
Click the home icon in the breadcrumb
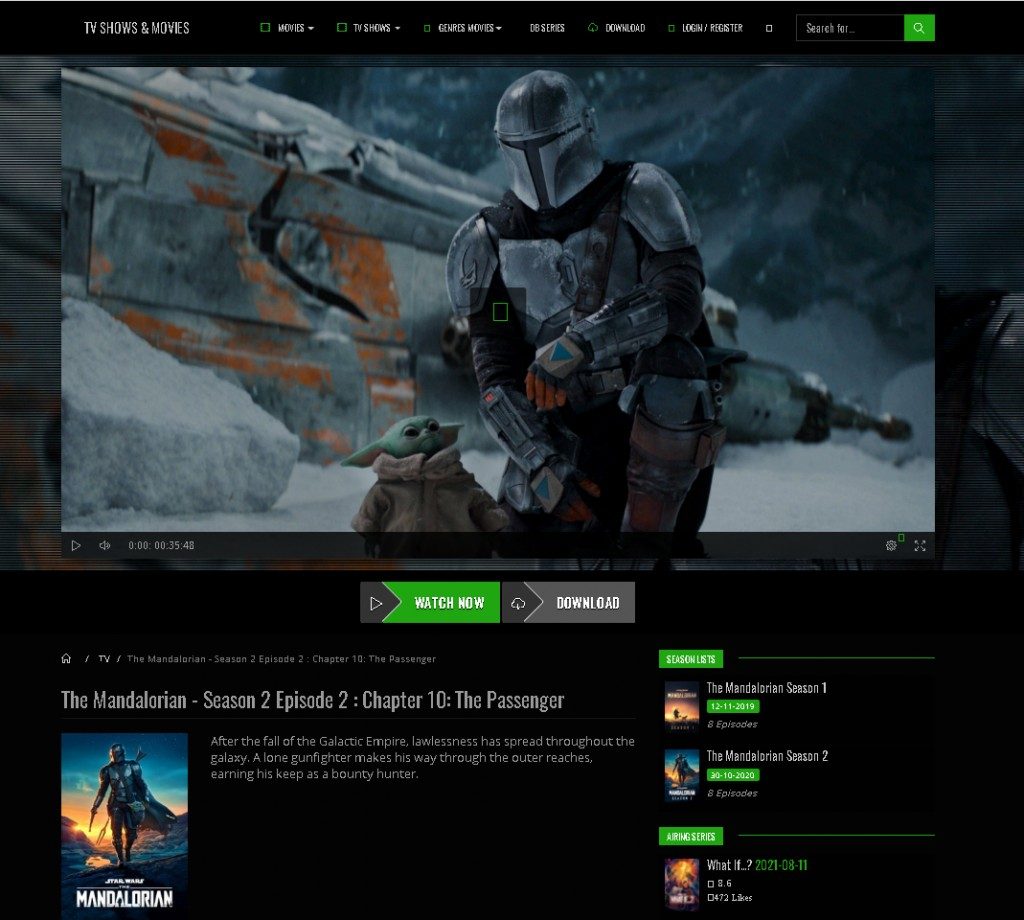pos(66,658)
